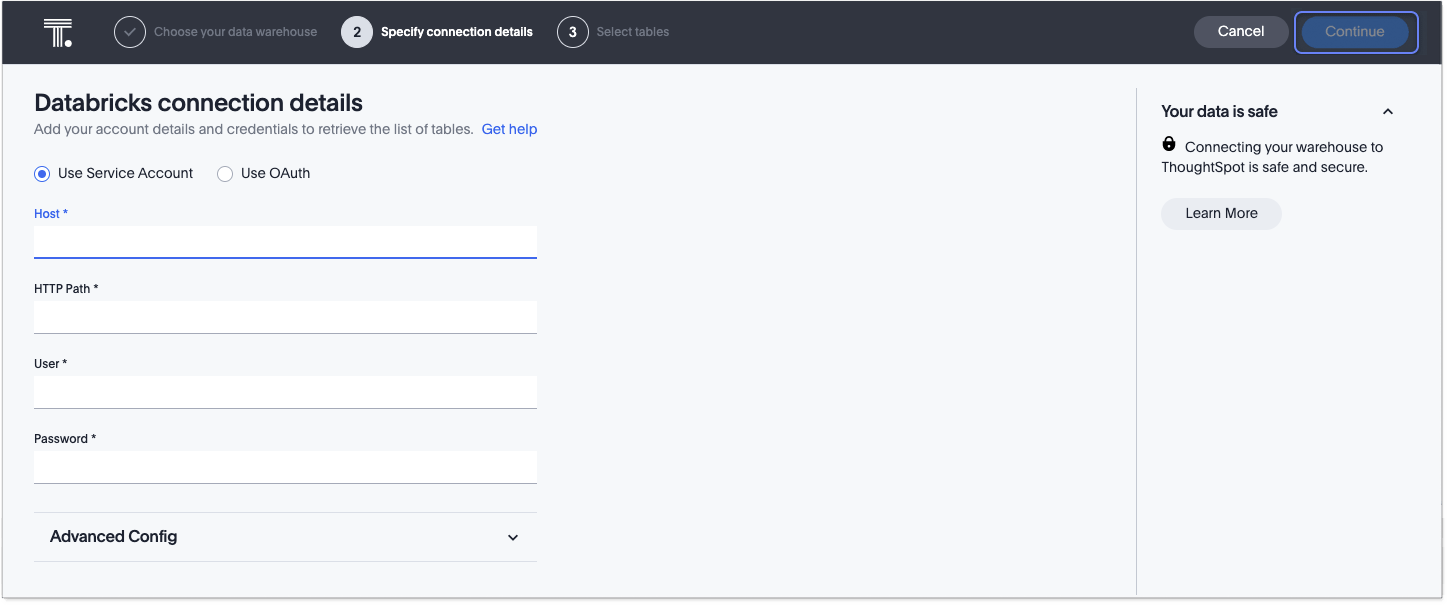Click the step 2 number circle
This screenshot has height=611, width=1448.
coord(357,32)
